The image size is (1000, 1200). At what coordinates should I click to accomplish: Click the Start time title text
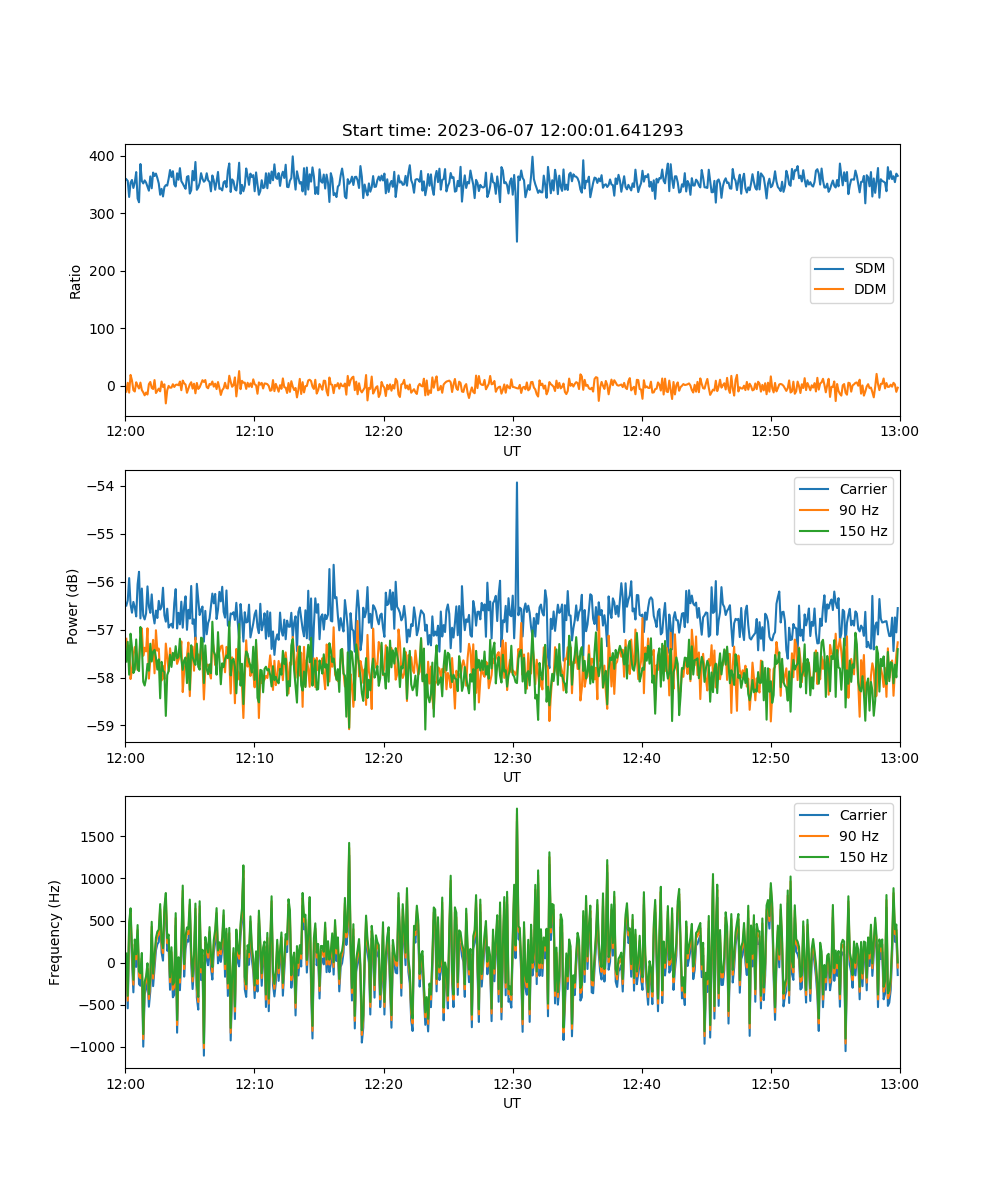point(512,131)
